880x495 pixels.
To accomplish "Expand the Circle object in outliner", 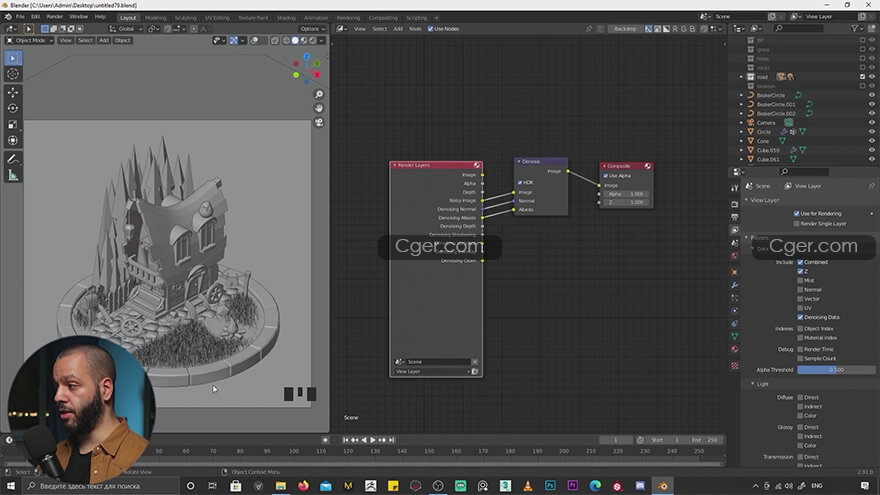I will click(741, 132).
